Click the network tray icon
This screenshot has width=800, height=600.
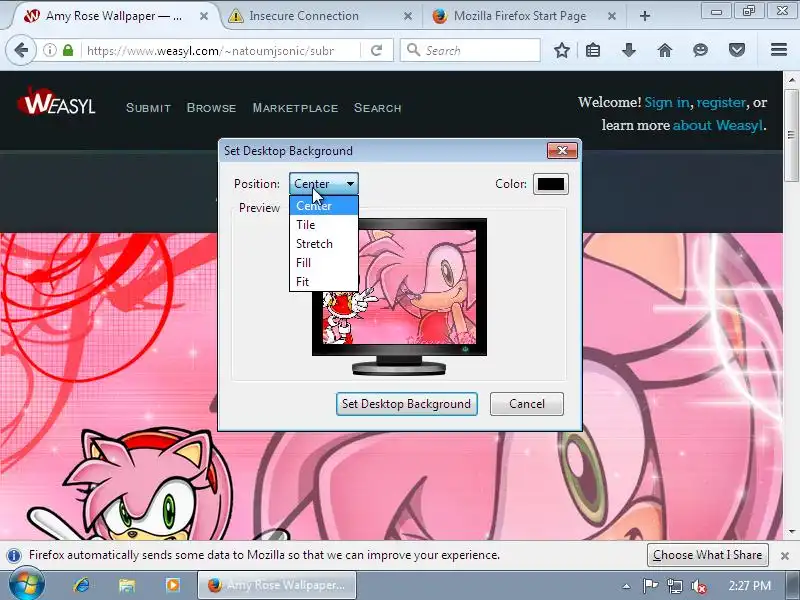coord(674,586)
